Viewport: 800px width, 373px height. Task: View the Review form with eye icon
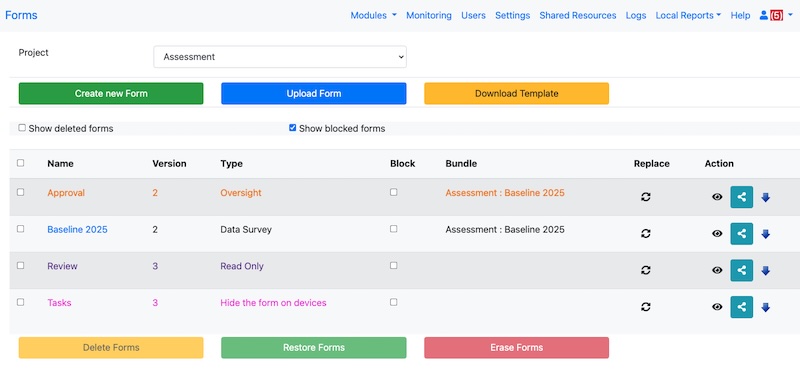tap(717, 270)
